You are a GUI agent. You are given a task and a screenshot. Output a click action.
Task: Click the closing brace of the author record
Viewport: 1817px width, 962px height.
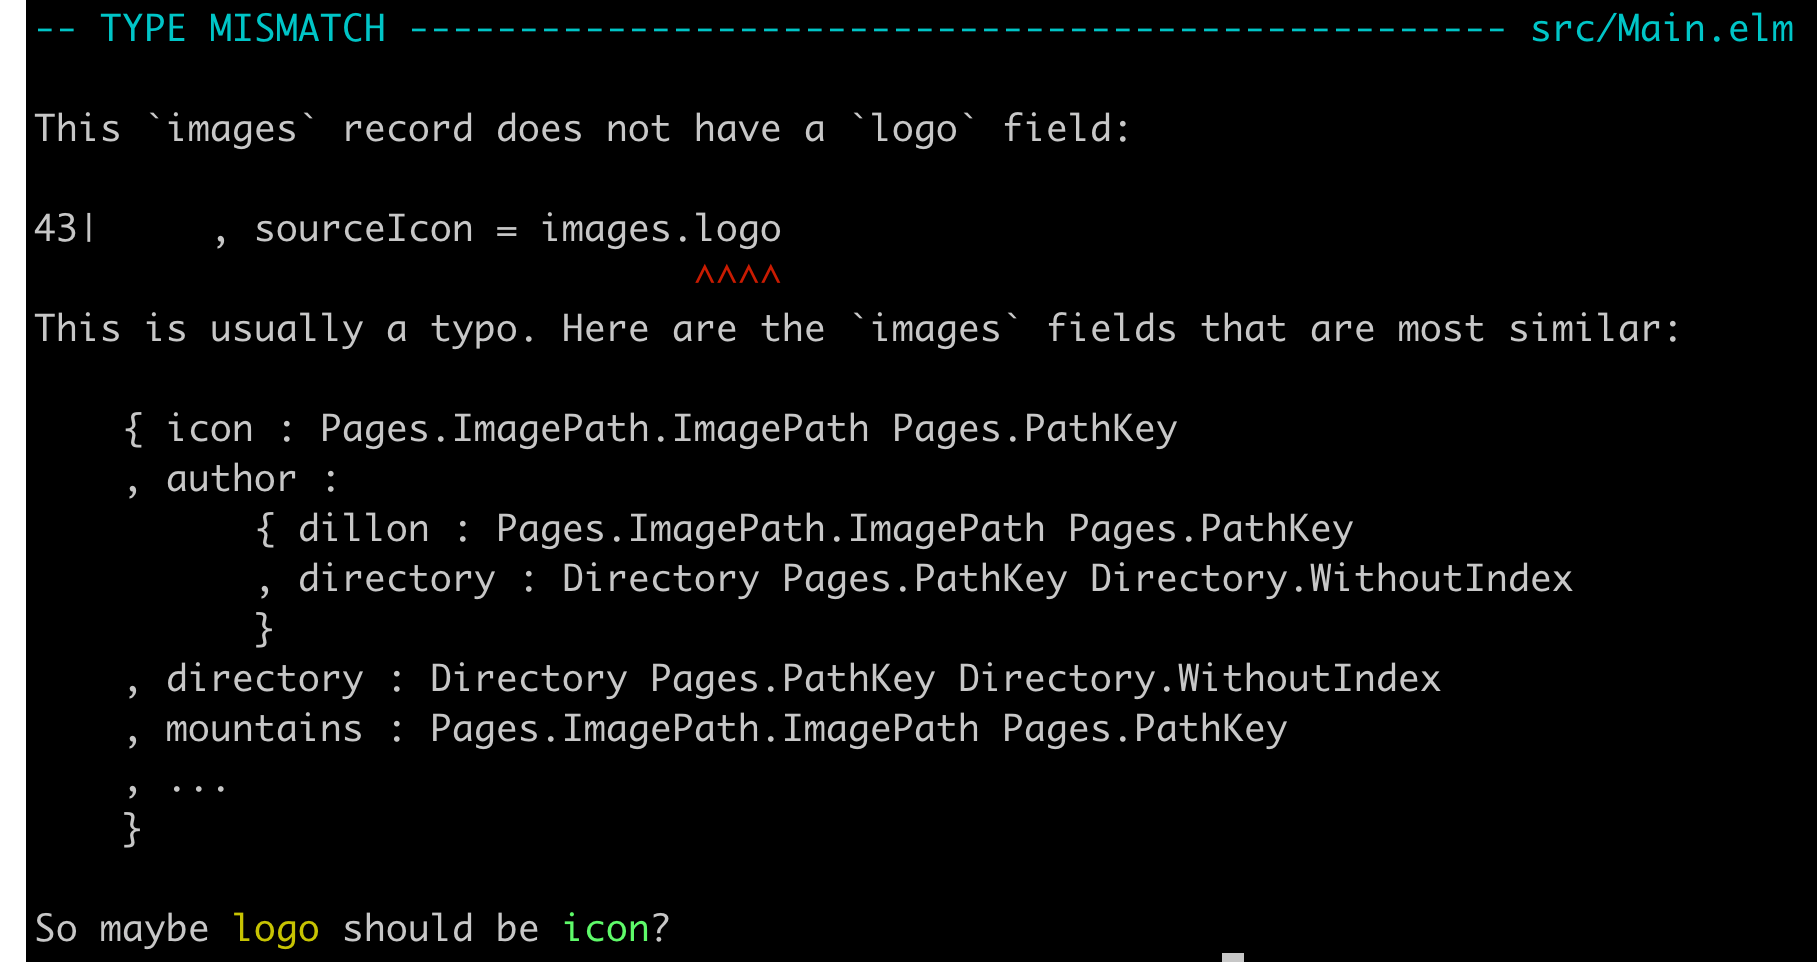pyautogui.click(x=264, y=629)
